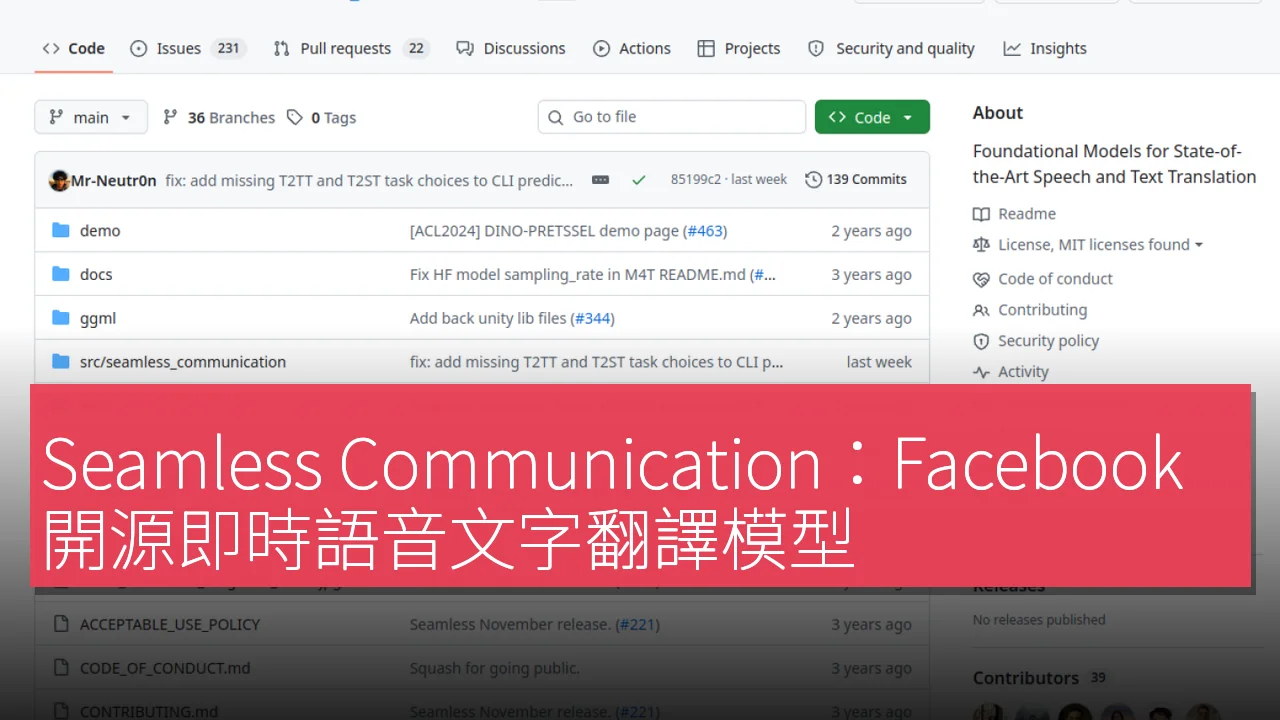Click the Readme book icon
Viewport: 1280px width, 720px height.
click(981, 214)
